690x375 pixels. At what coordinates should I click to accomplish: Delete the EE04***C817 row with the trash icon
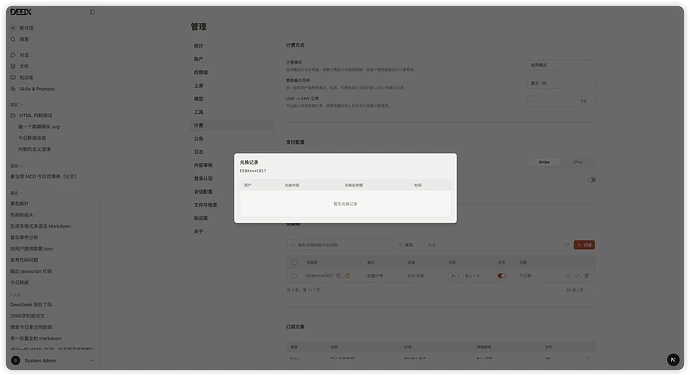point(587,276)
